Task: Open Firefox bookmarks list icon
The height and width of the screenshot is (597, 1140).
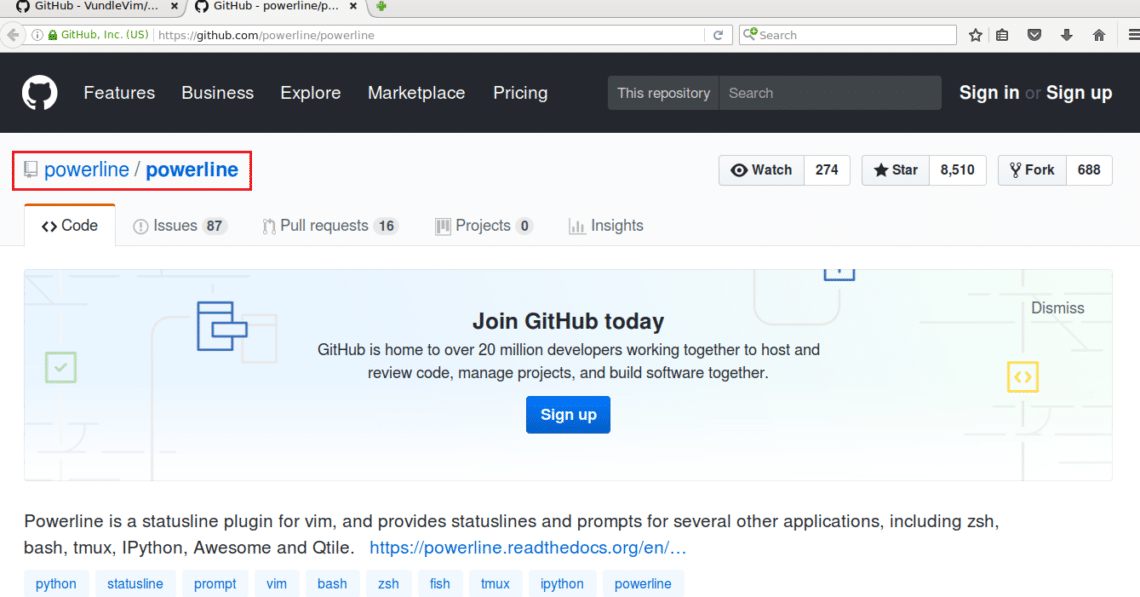Action: click(x=1003, y=35)
